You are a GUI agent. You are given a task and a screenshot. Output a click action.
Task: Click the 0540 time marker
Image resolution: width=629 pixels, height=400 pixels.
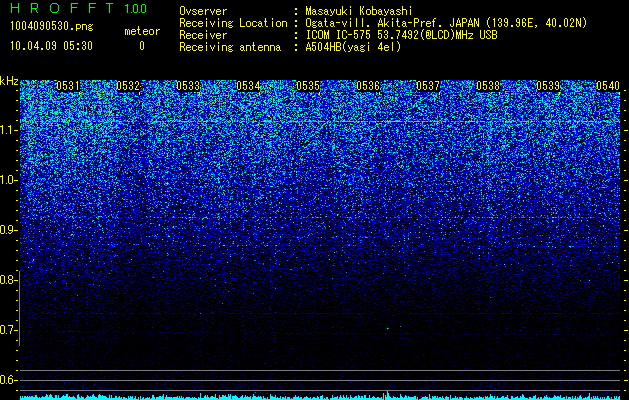click(x=608, y=86)
